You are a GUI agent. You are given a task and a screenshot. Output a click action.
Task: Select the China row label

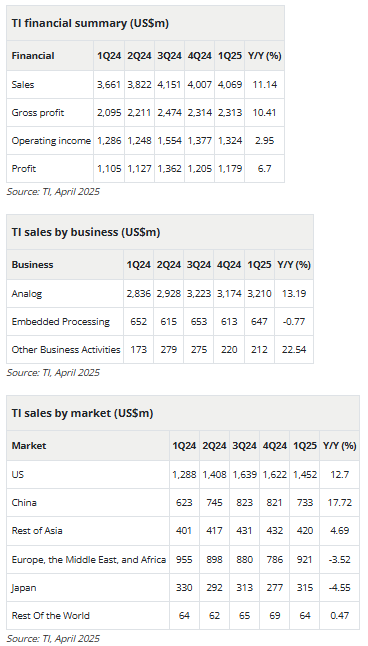pos(24,503)
